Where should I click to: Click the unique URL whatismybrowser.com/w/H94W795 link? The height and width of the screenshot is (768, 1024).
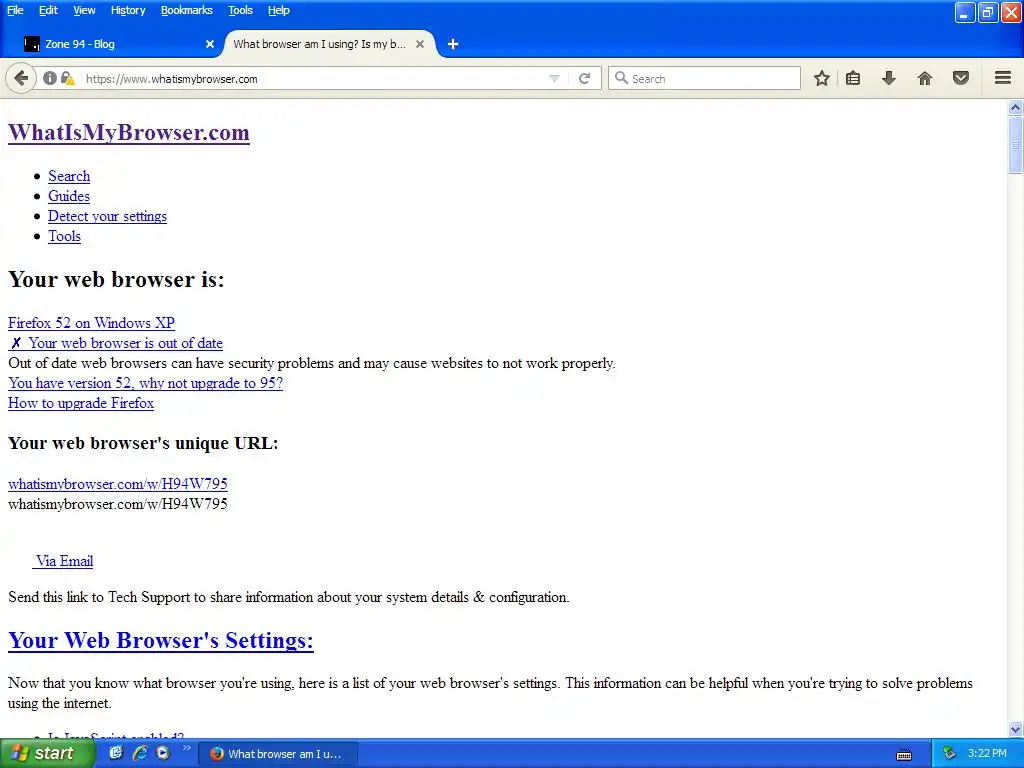118,484
